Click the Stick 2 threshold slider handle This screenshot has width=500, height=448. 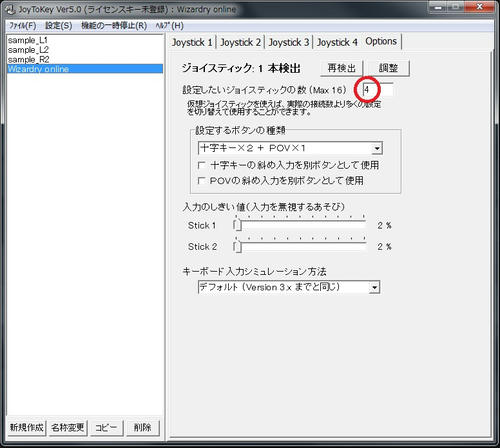(237, 247)
